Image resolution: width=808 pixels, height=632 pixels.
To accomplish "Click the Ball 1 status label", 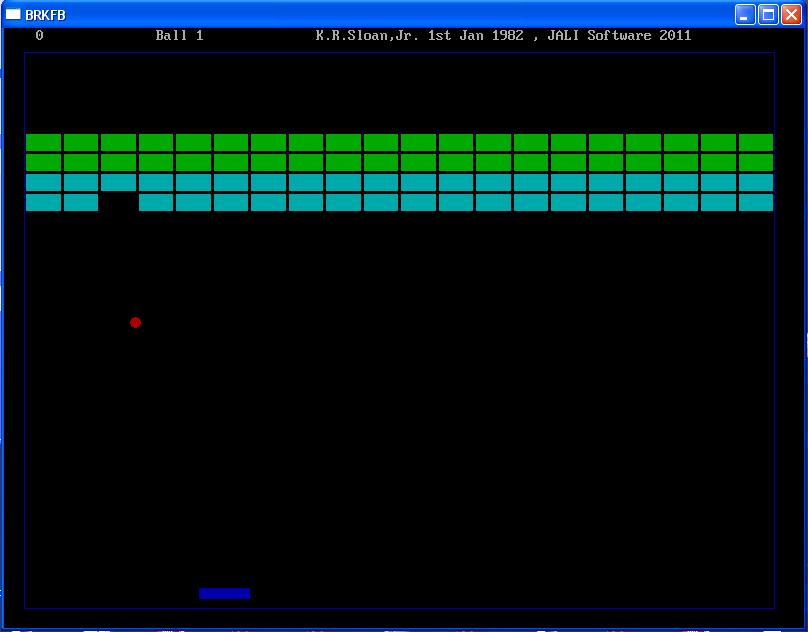I will click(x=180, y=35).
